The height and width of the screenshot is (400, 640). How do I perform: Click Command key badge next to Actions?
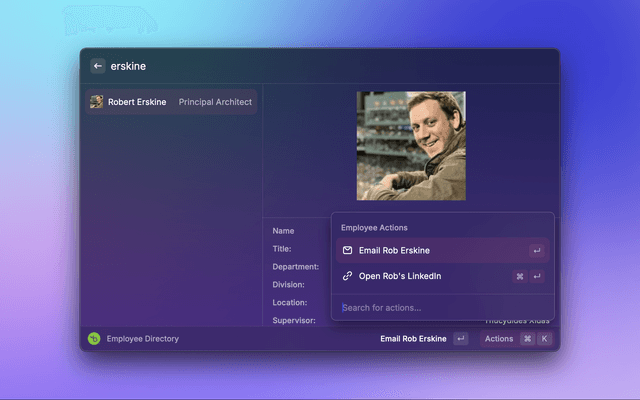coord(527,339)
